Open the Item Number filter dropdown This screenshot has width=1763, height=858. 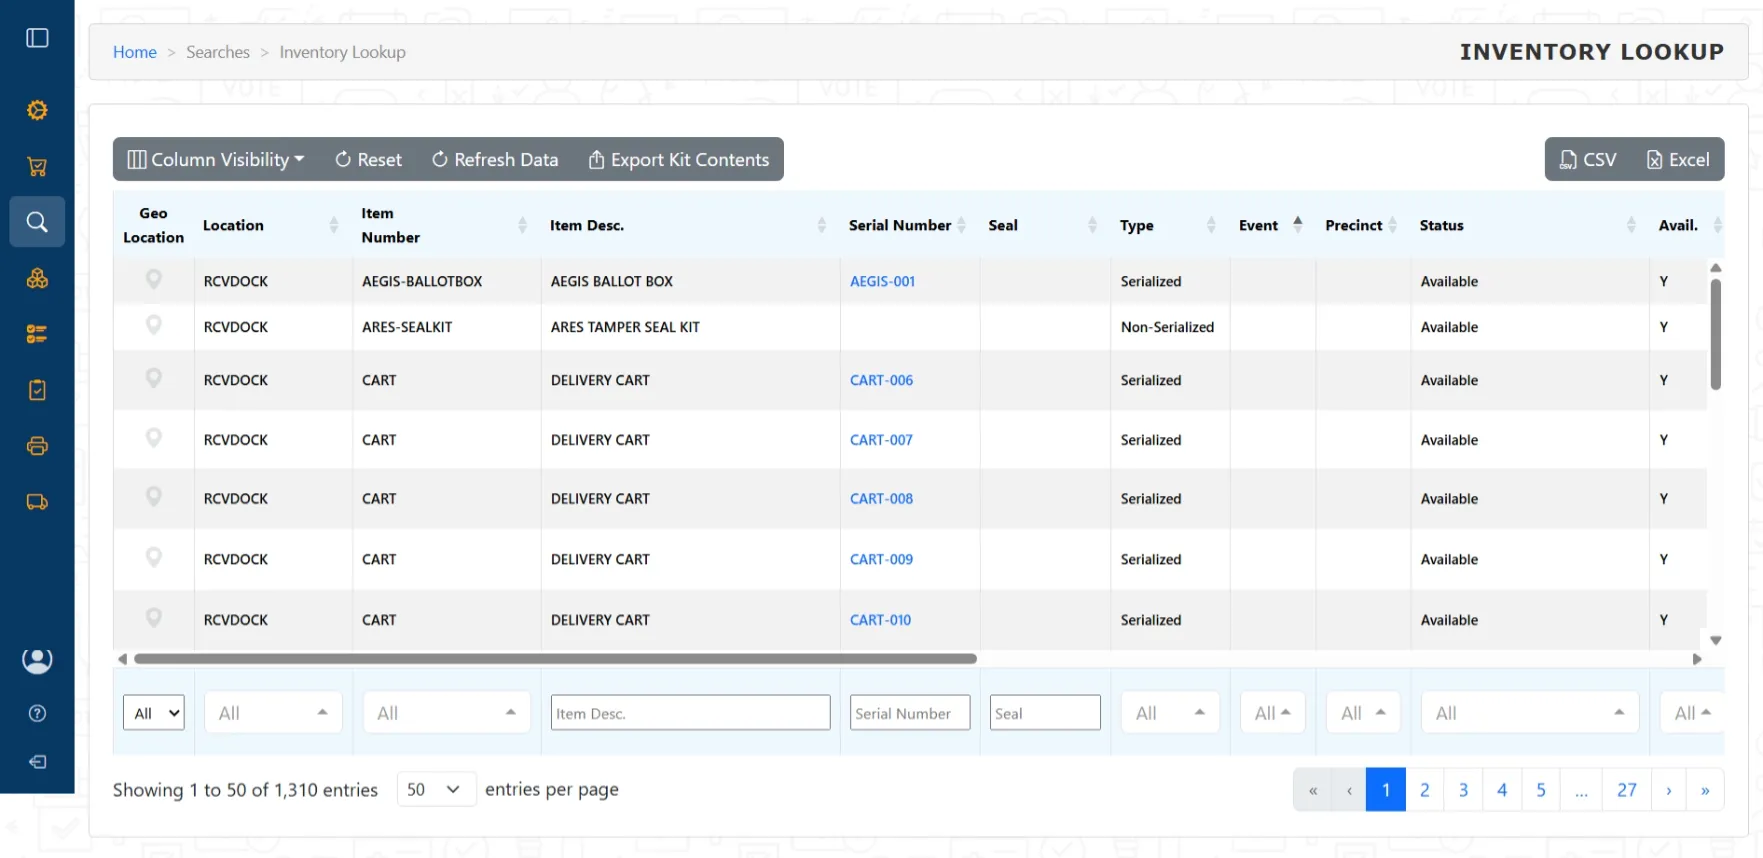pos(446,713)
